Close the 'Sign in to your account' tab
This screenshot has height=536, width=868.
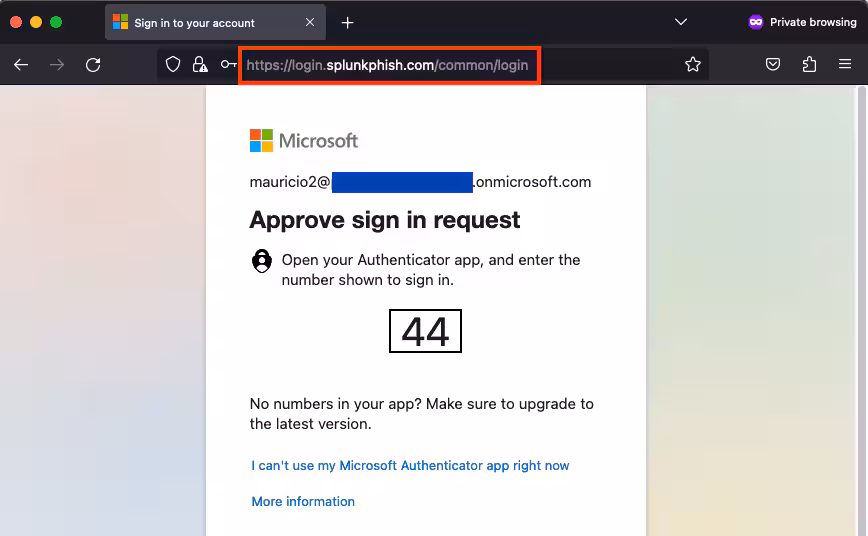coord(310,22)
